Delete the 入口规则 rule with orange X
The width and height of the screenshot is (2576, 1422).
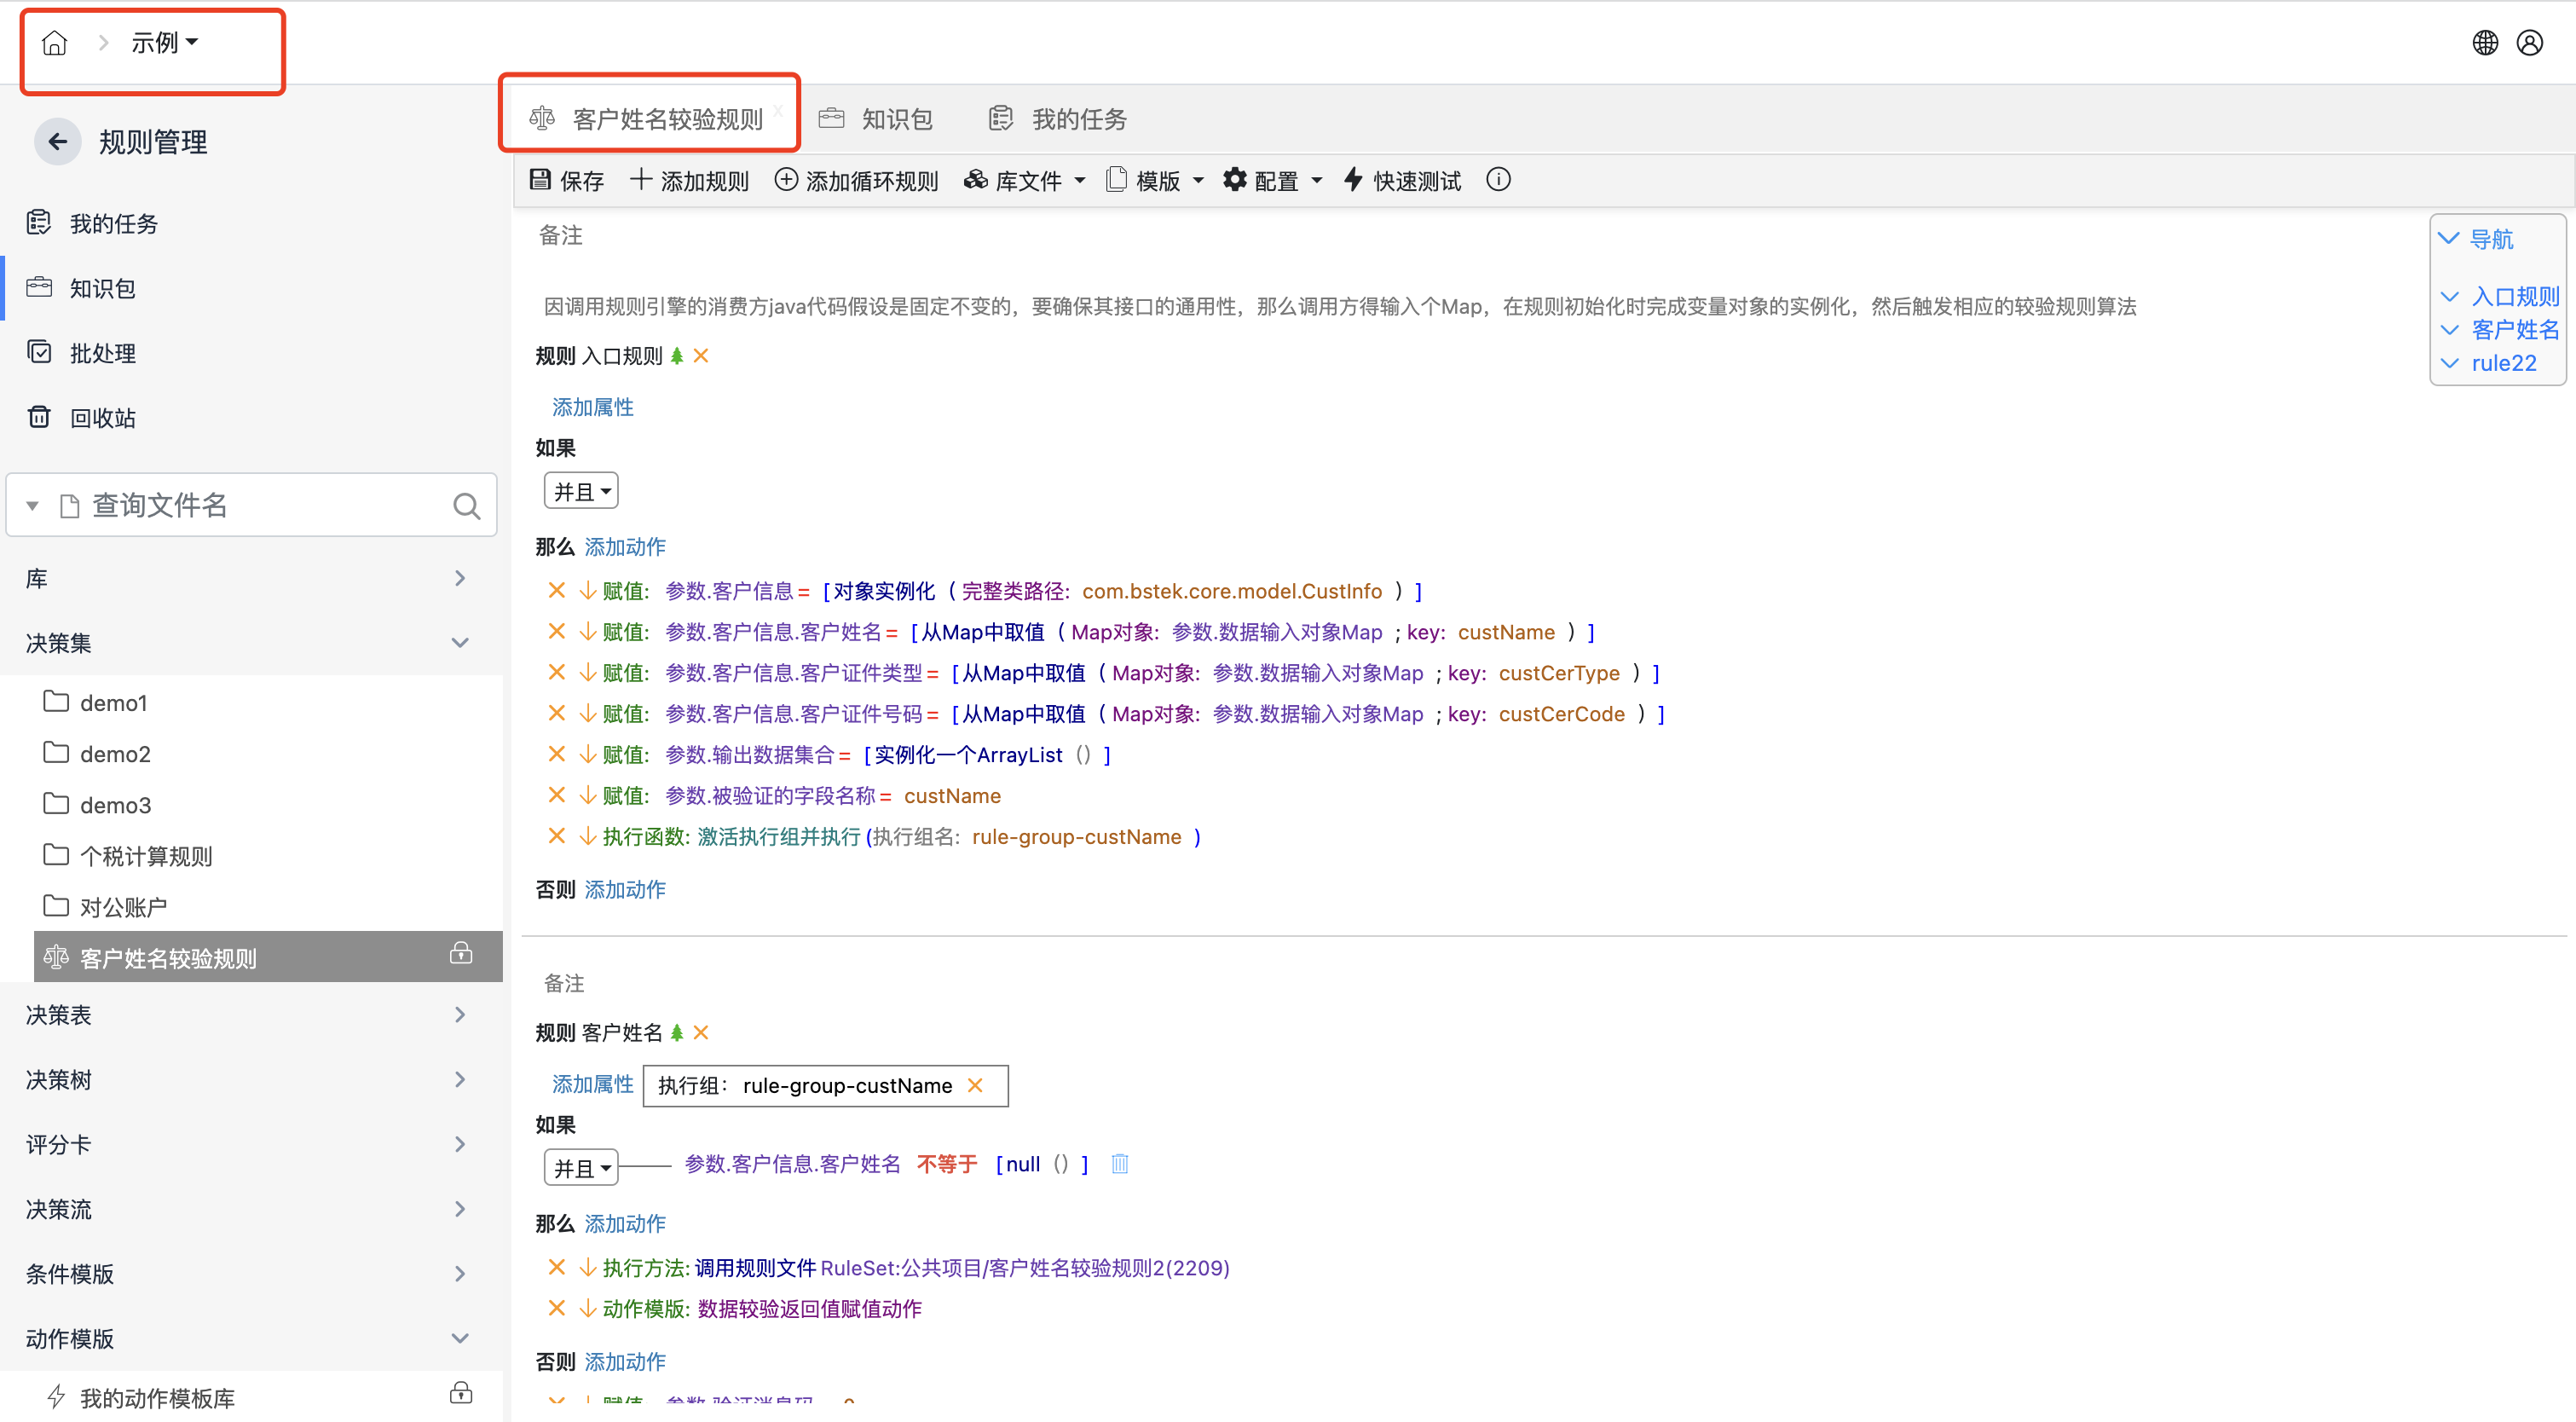701,356
